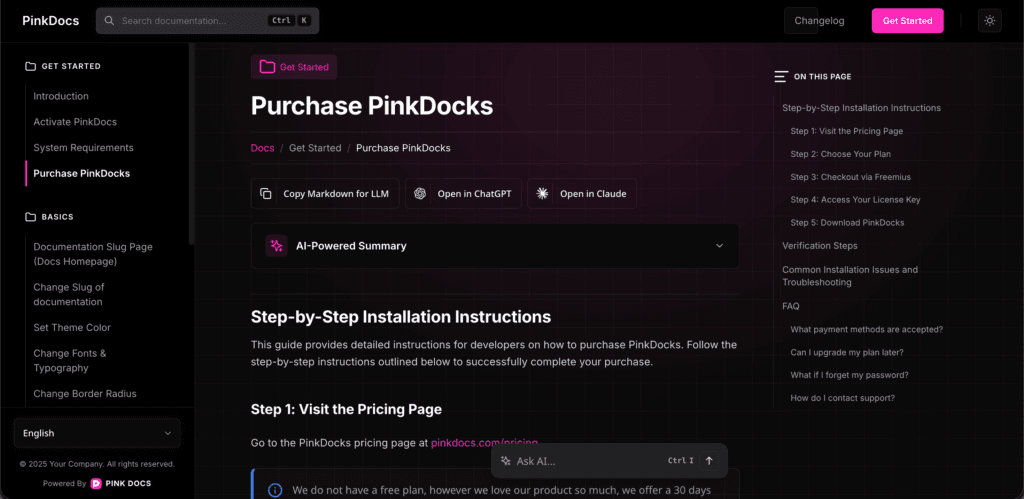The height and width of the screenshot is (499, 1024).
Task: Click the Pink Docs logo in footer
Action: (97, 483)
